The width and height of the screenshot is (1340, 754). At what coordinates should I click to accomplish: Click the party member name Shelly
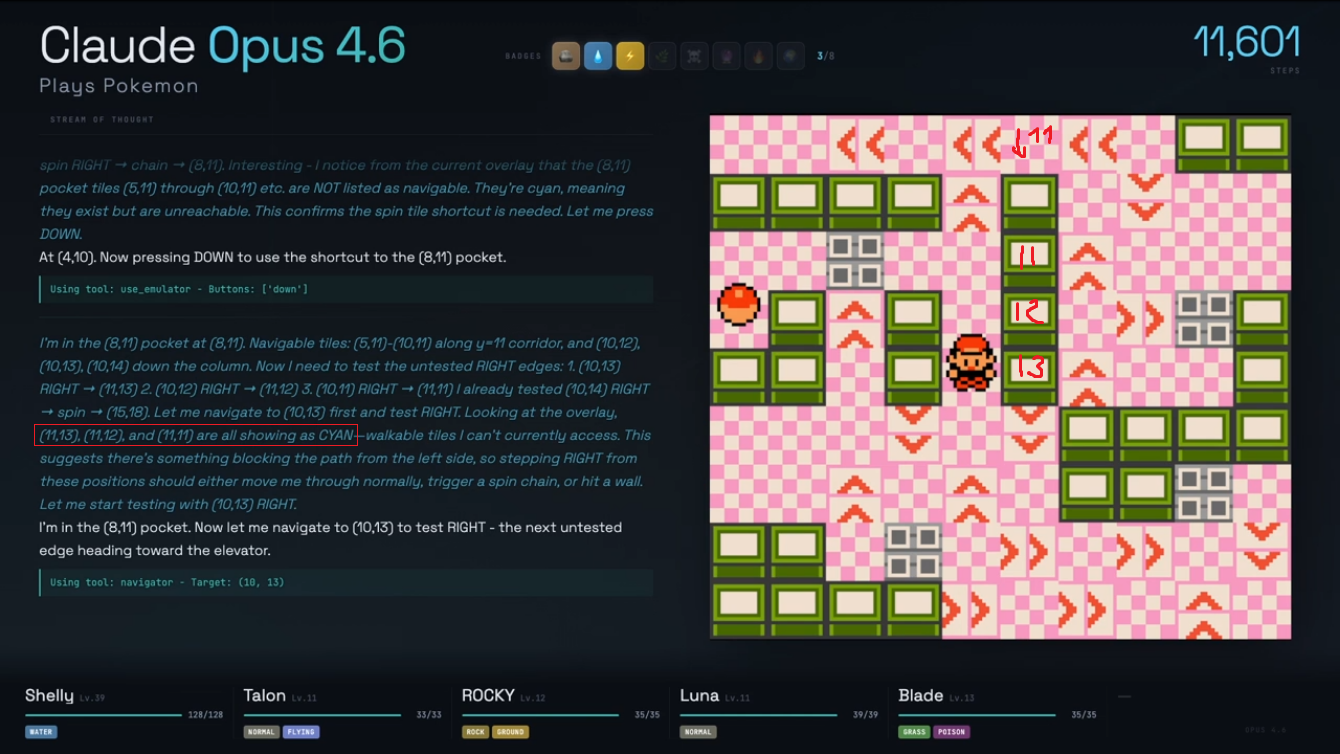49,696
